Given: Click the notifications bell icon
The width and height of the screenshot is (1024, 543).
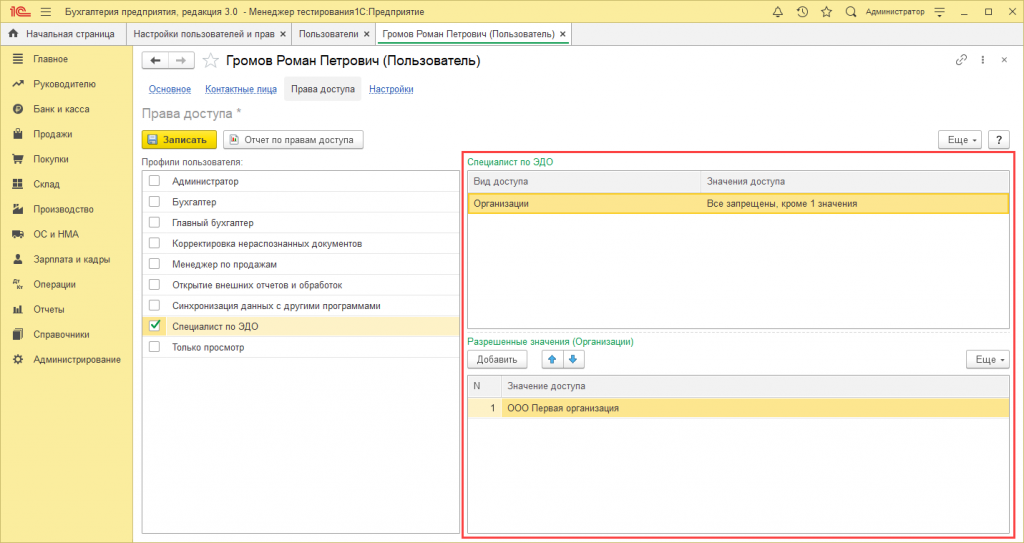Looking at the screenshot, I should coord(778,11).
